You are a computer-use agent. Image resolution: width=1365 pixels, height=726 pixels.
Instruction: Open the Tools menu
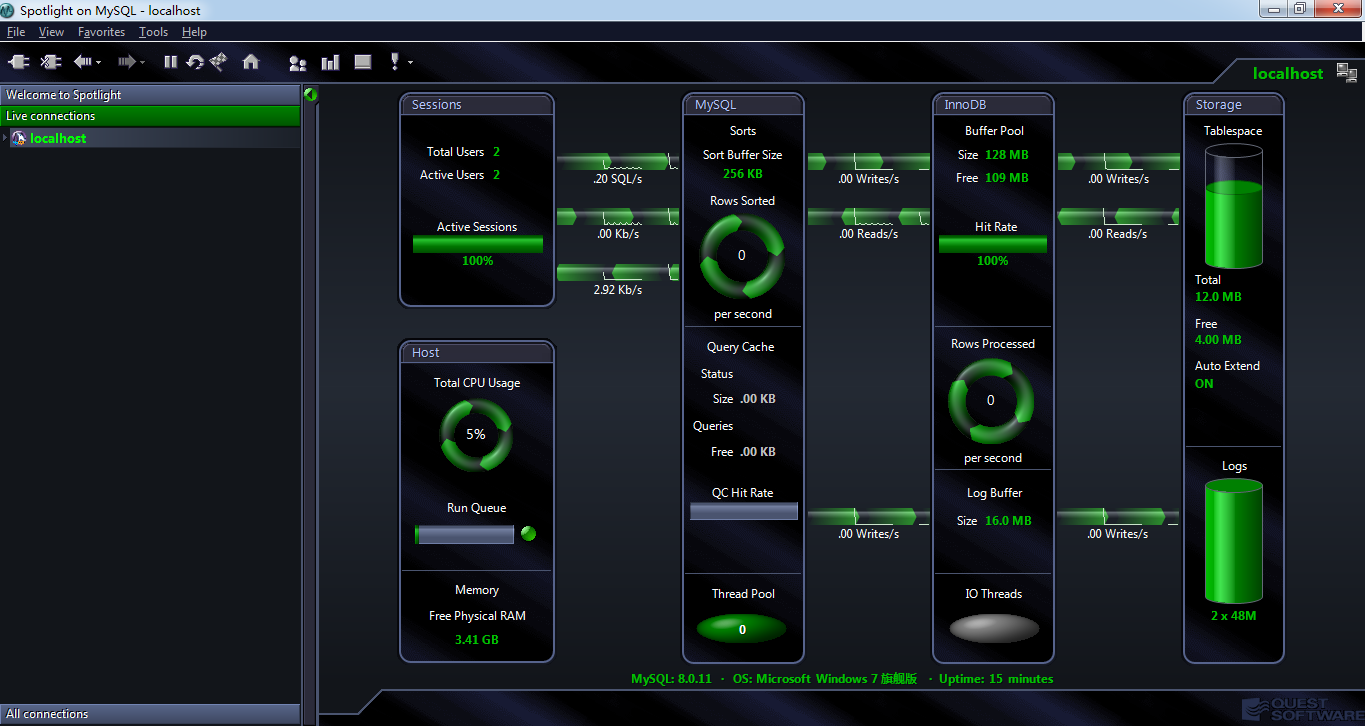(x=153, y=32)
